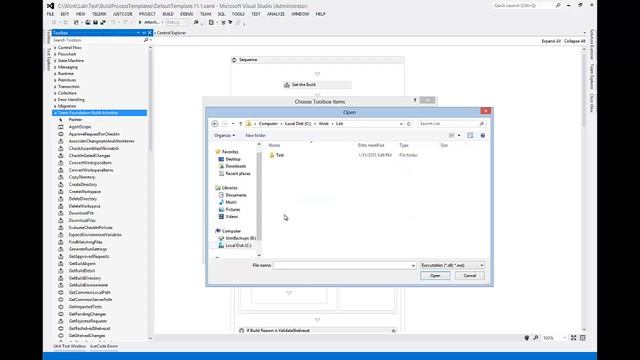Viewport: 640px width, 360px height.
Task: Click Collapse All in the designer
Action: [x=575, y=41]
